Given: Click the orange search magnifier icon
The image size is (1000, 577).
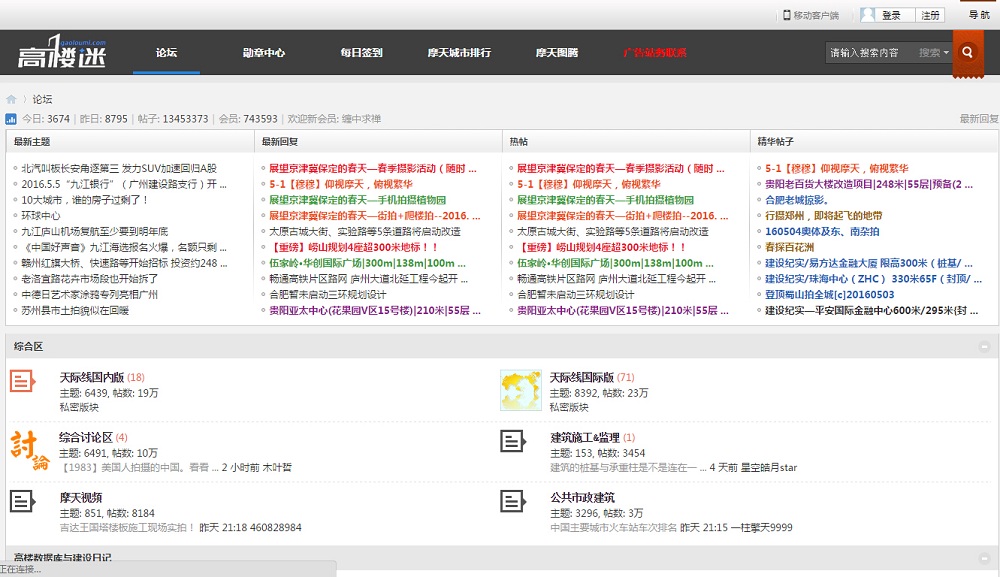Looking at the screenshot, I should click(x=967, y=52).
